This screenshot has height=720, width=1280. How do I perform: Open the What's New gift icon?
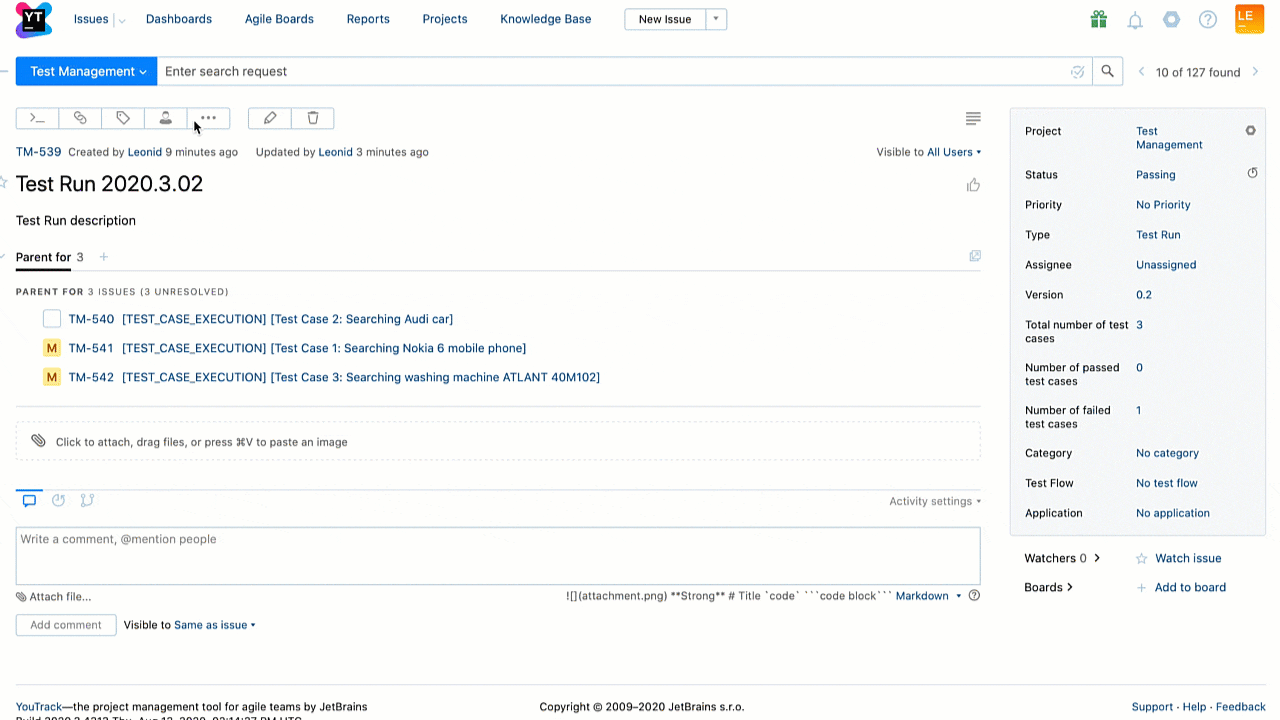[x=1099, y=19]
